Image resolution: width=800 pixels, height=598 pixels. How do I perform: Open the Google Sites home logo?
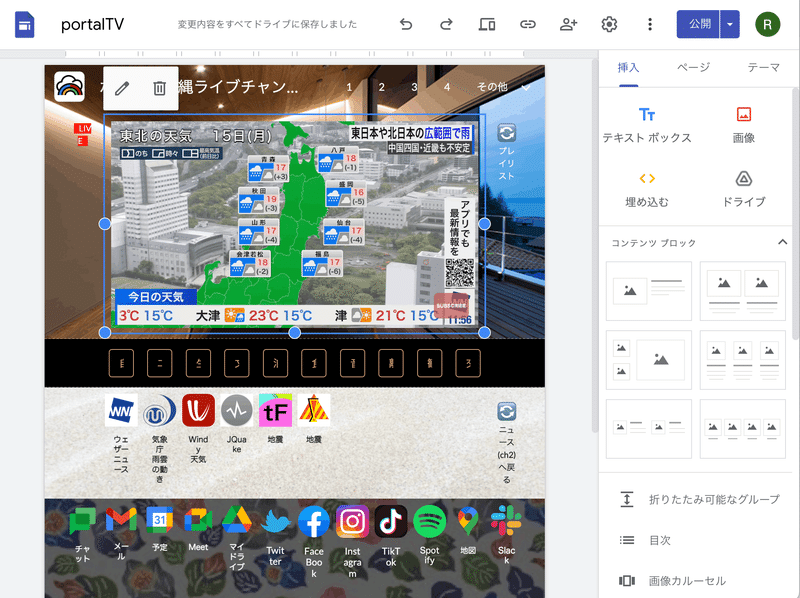coord(24,24)
